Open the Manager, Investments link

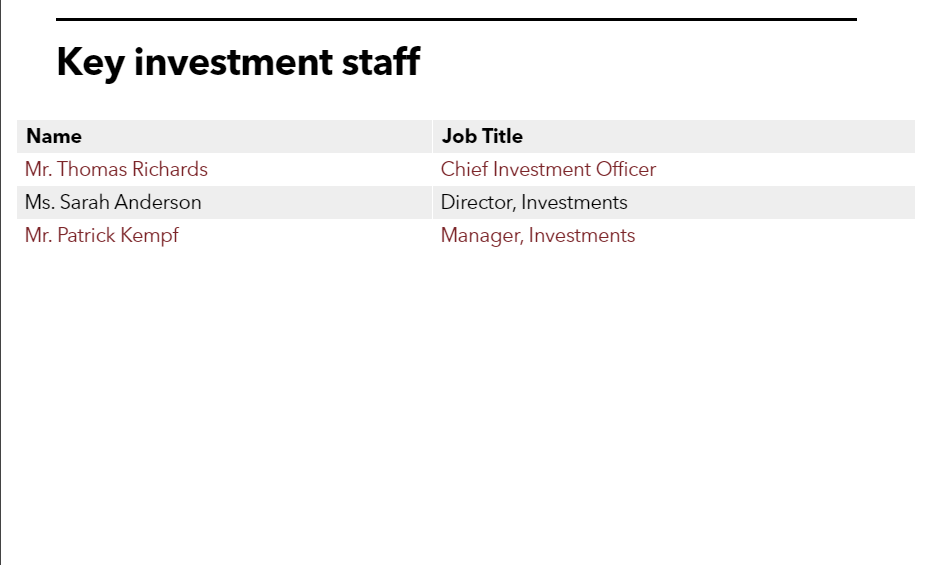538,236
